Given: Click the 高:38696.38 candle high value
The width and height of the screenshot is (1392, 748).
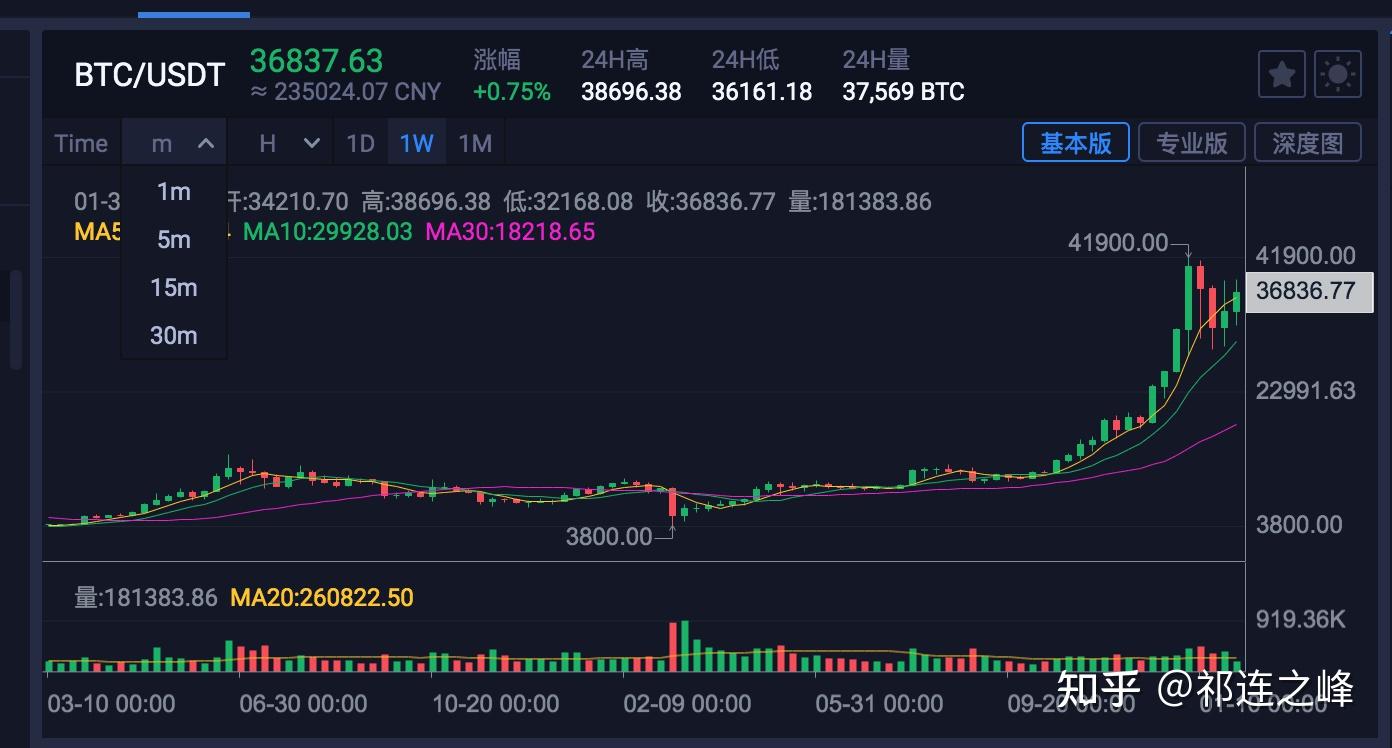Looking at the screenshot, I should [426, 202].
